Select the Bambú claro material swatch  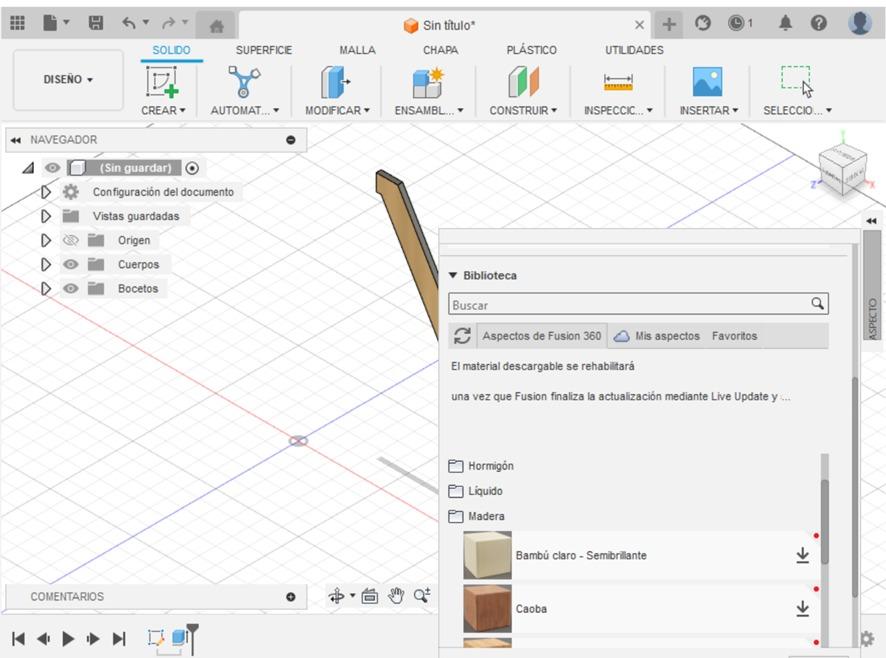coord(487,555)
